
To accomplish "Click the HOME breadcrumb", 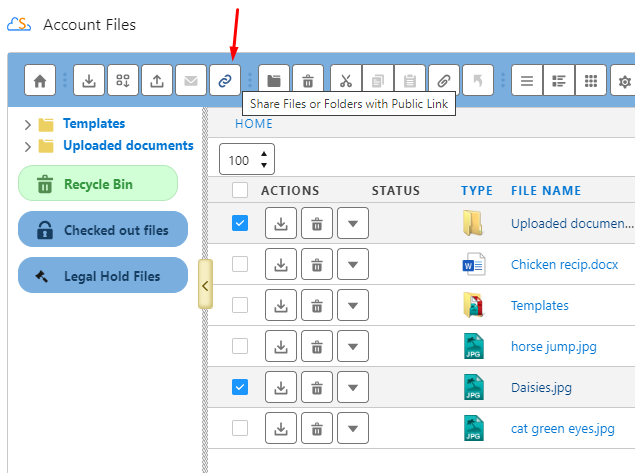I will click(x=253, y=124).
